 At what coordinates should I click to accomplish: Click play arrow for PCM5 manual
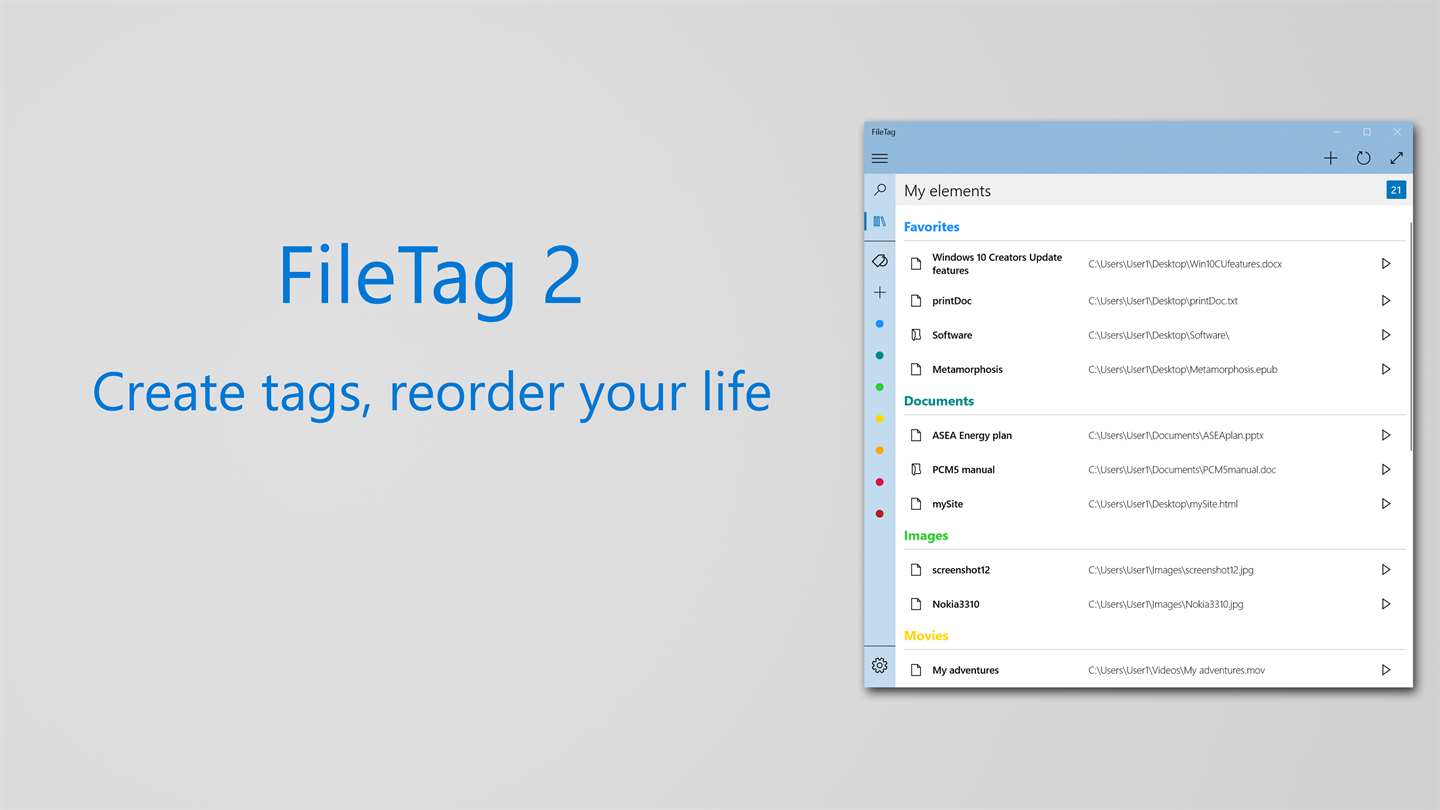click(1386, 469)
